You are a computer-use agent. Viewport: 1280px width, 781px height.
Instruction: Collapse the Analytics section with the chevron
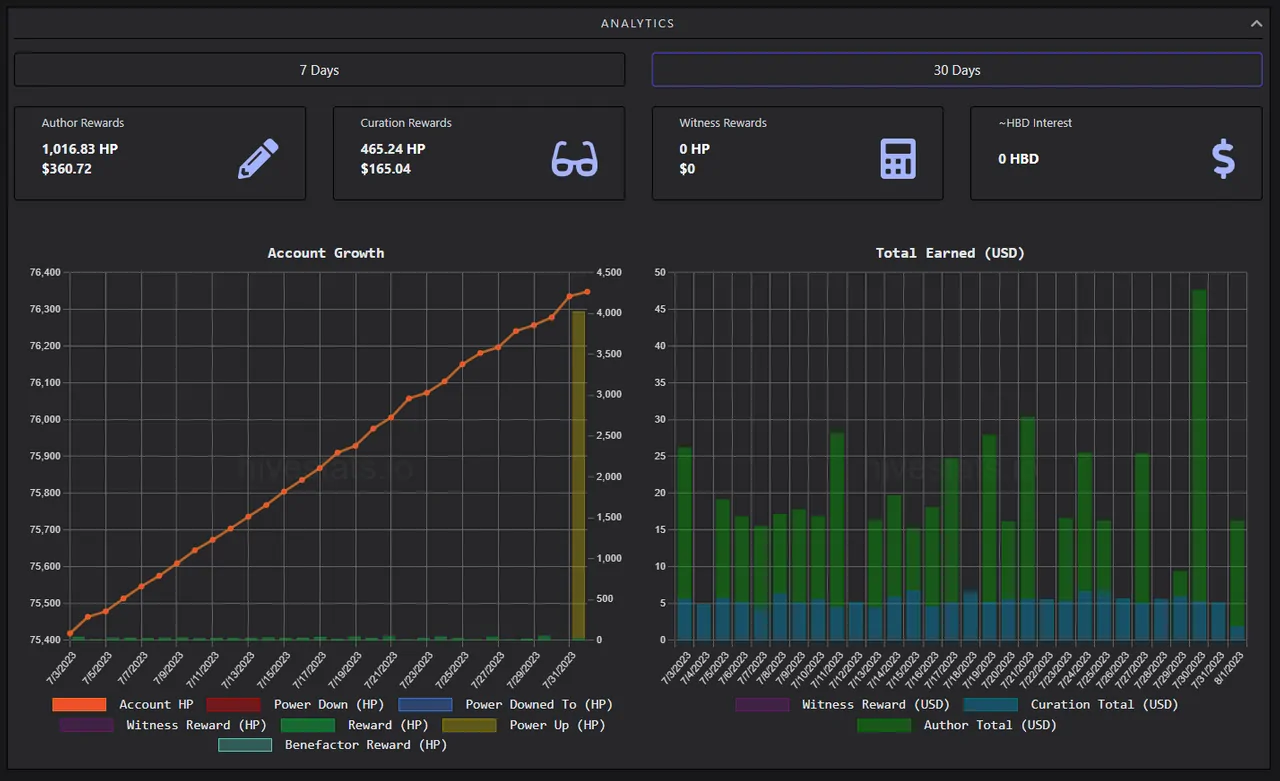click(1256, 23)
